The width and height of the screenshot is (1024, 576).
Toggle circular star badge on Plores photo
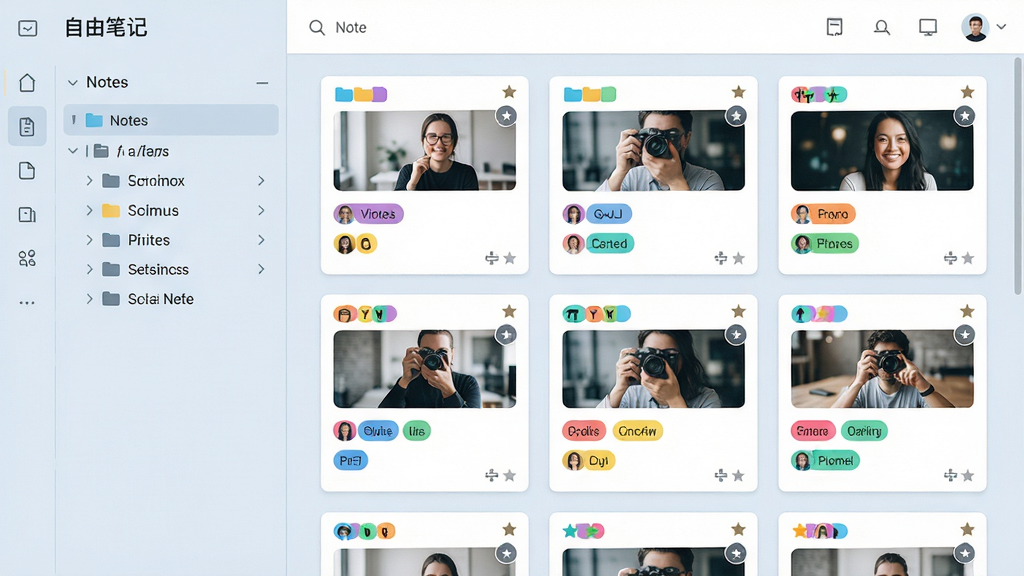point(965,116)
